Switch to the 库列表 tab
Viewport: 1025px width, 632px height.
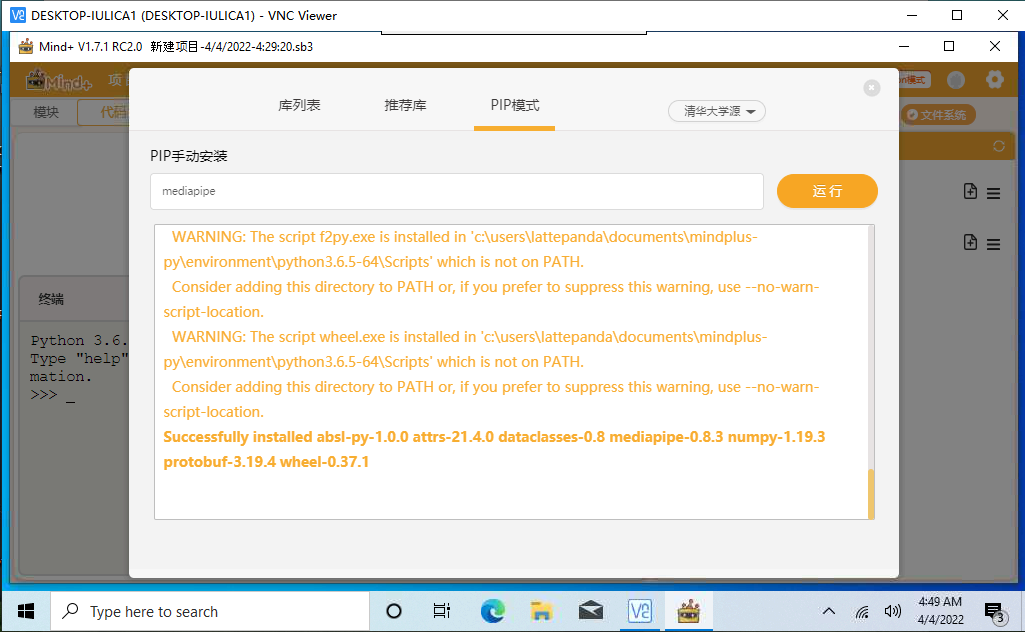(x=299, y=105)
